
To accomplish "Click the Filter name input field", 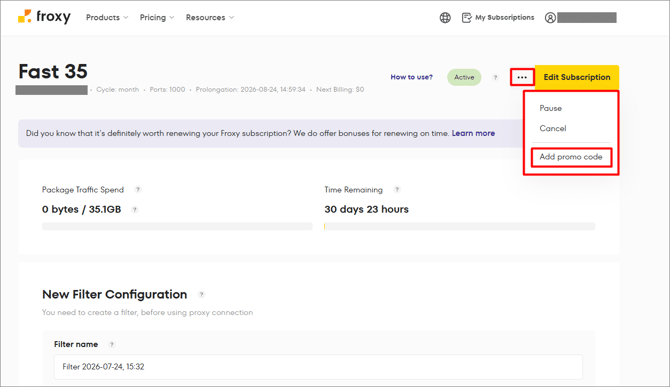I will pyautogui.click(x=318, y=366).
